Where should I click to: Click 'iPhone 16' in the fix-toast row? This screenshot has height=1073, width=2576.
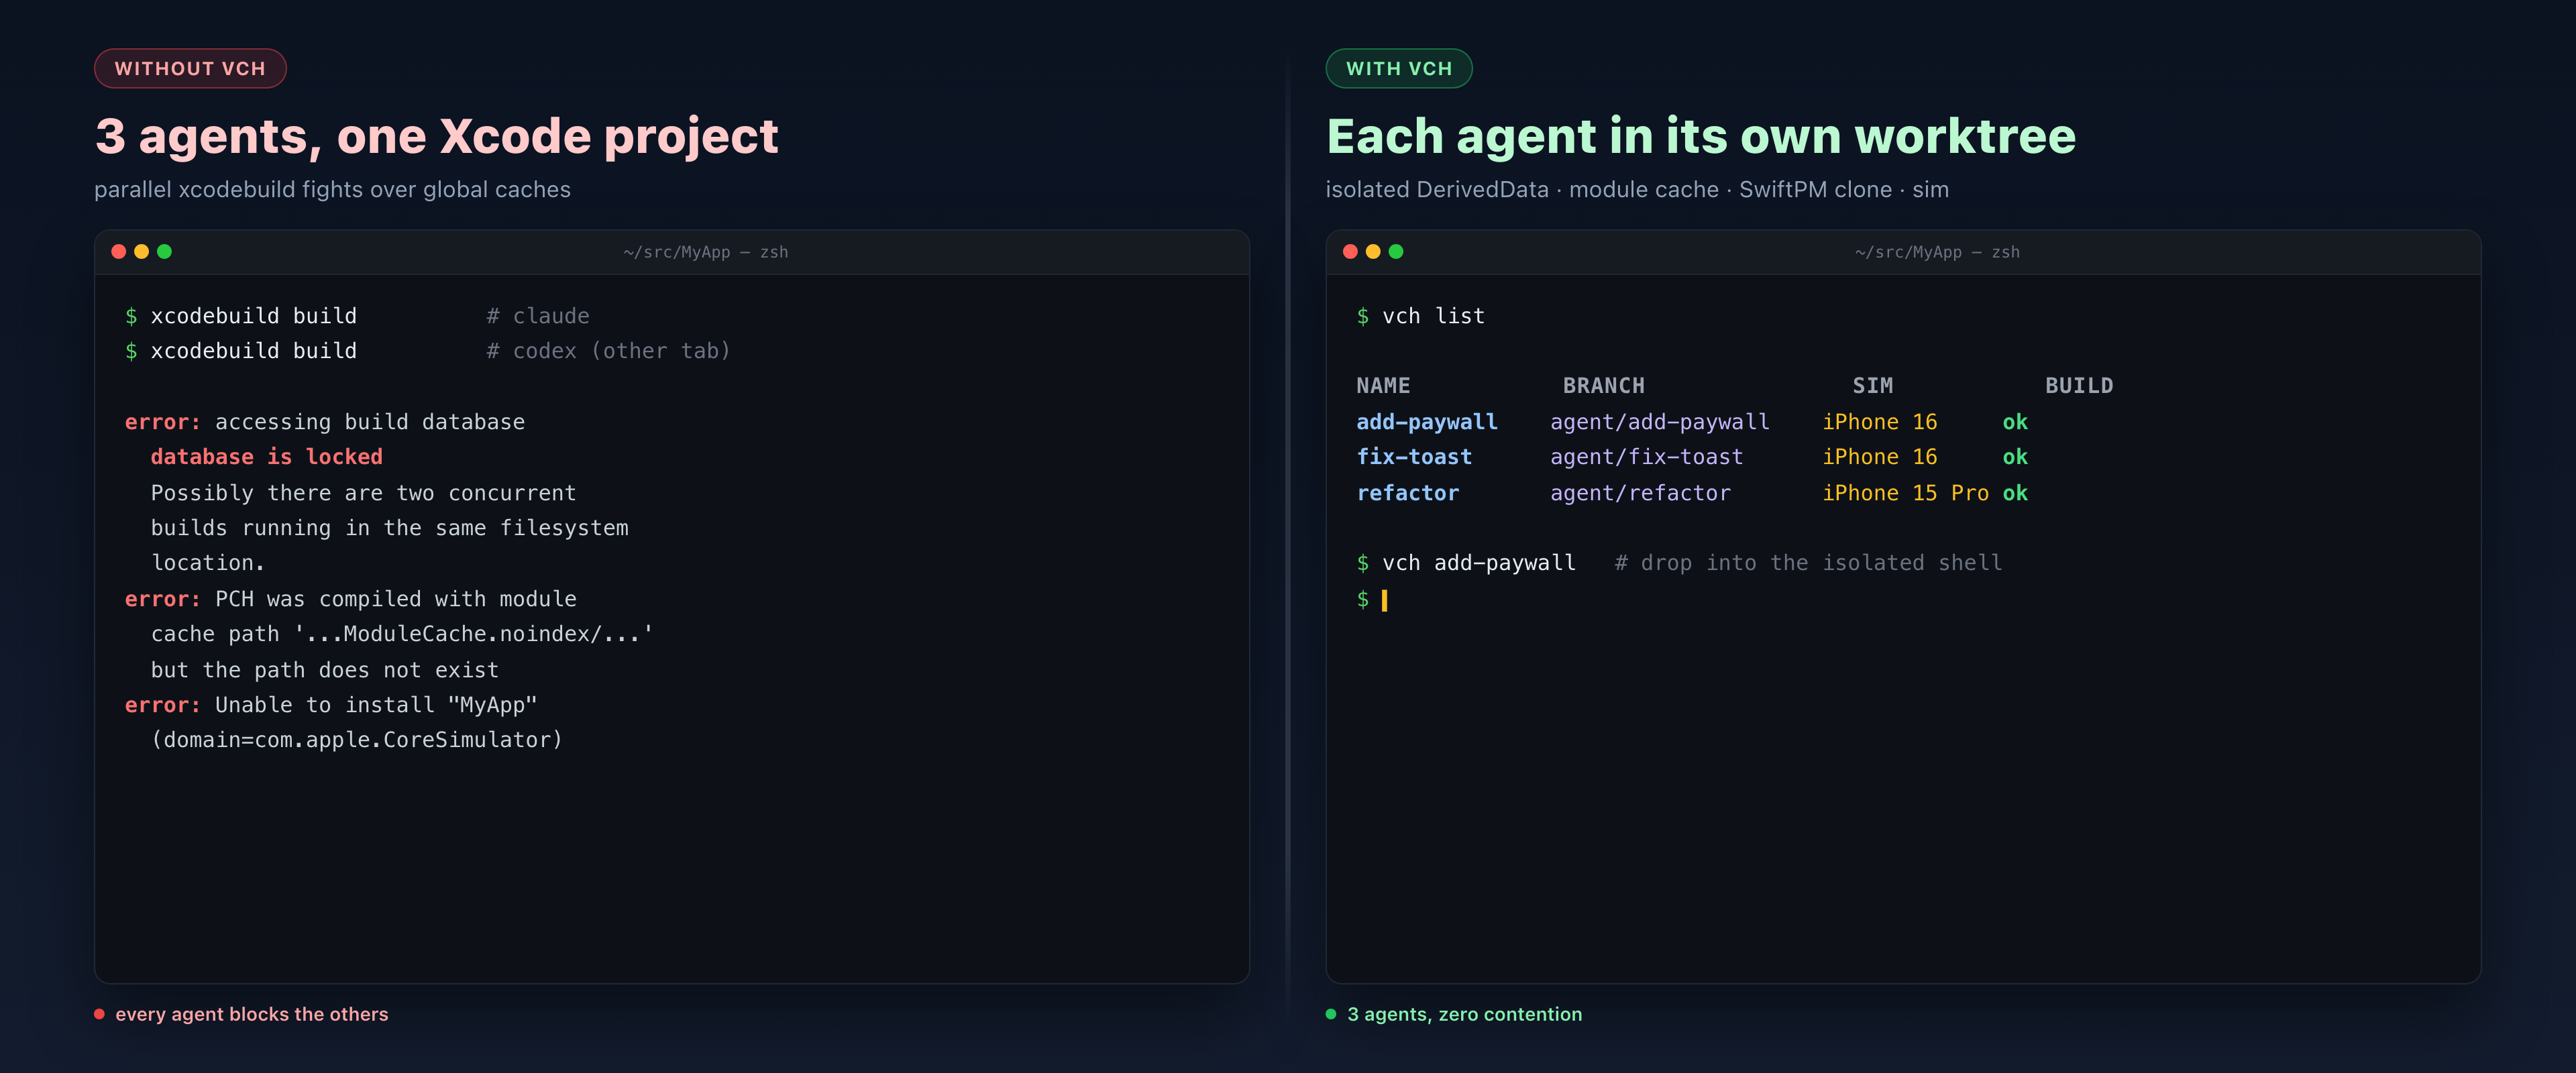click(x=1880, y=457)
